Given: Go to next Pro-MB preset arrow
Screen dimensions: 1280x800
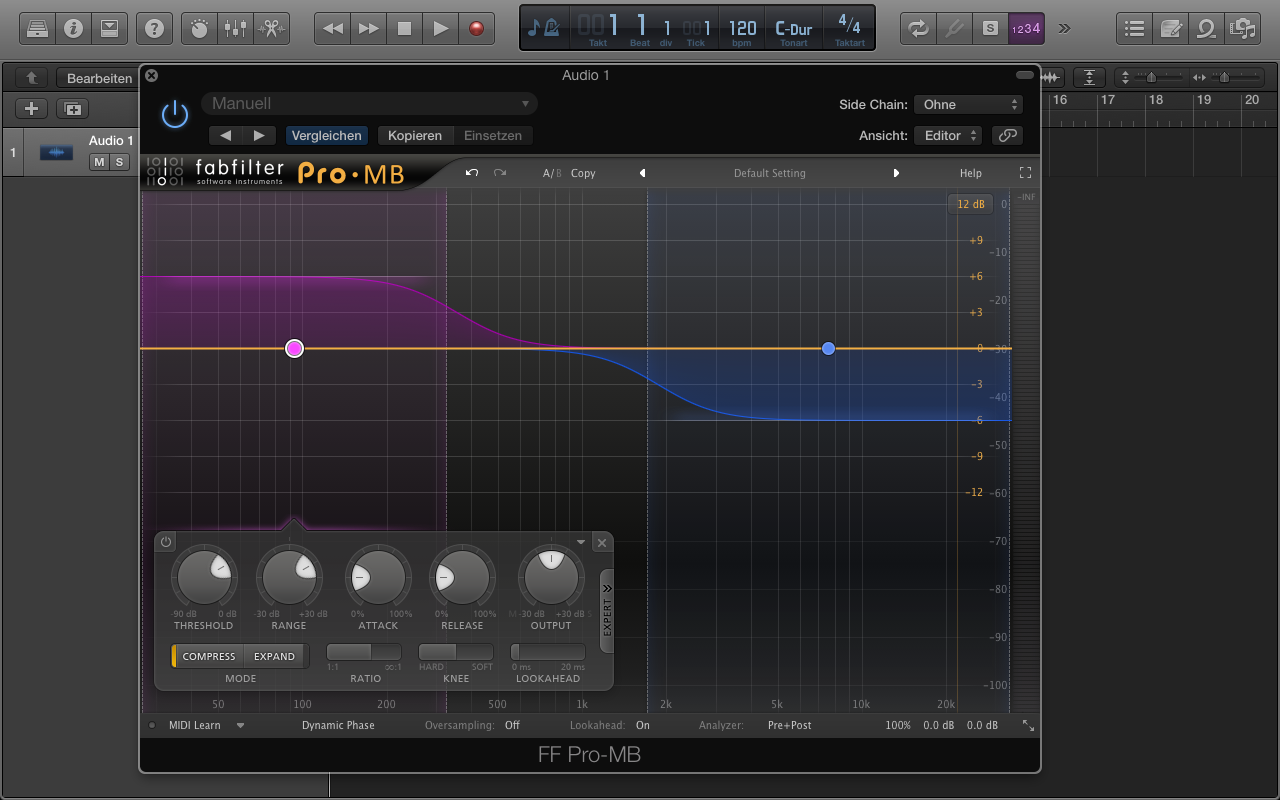Looking at the screenshot, I should (x=896, y=173).
